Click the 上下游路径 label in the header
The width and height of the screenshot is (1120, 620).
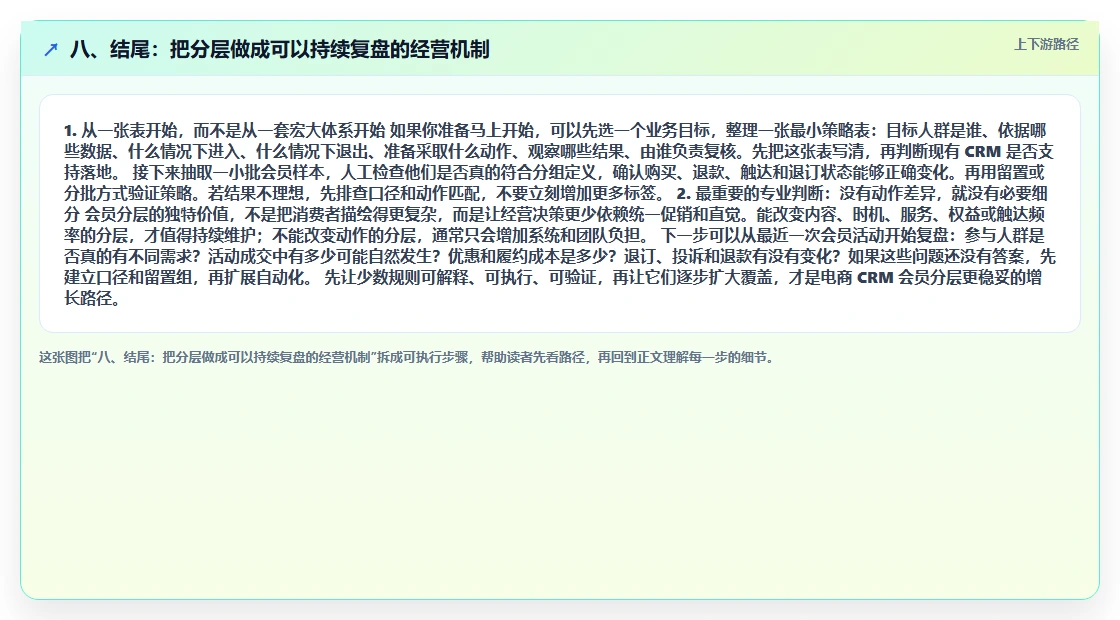[1046, 44]
